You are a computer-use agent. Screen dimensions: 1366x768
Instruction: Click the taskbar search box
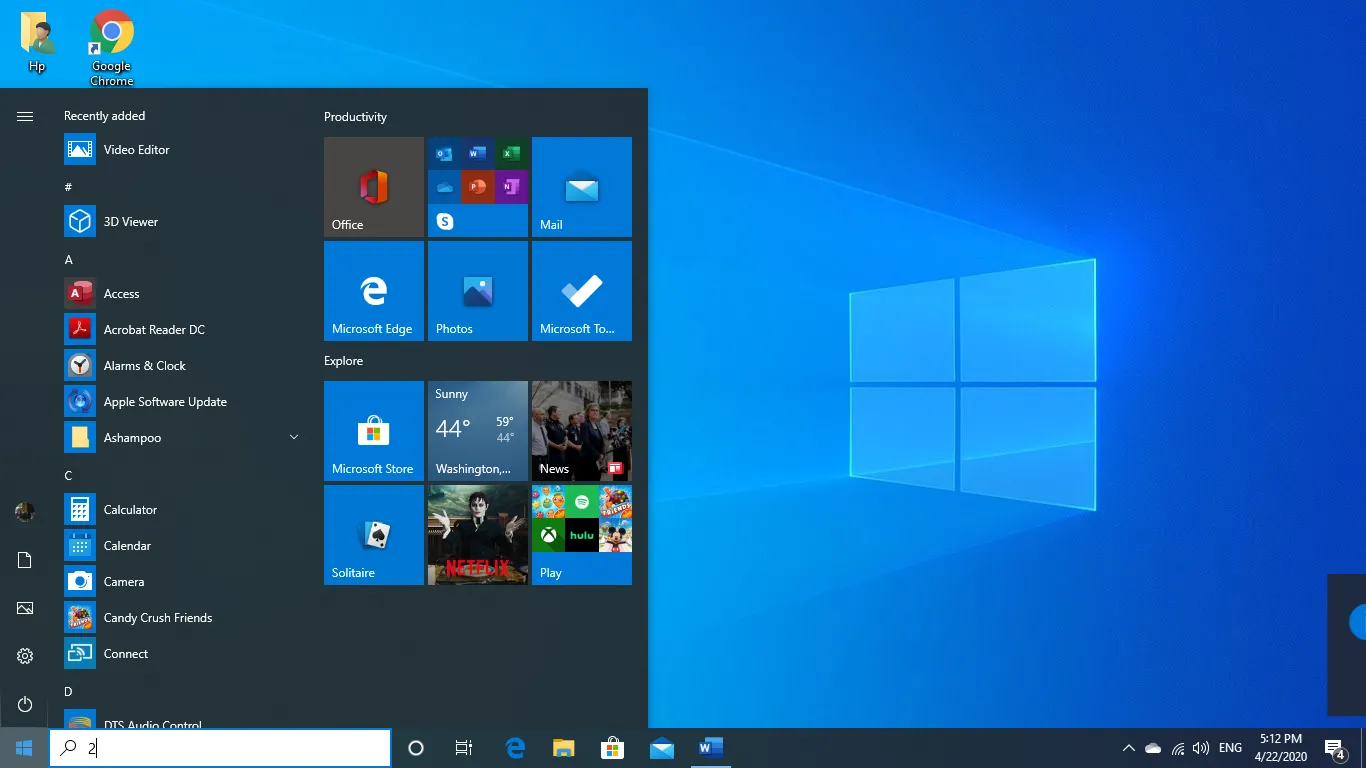[x=220, y=748]
